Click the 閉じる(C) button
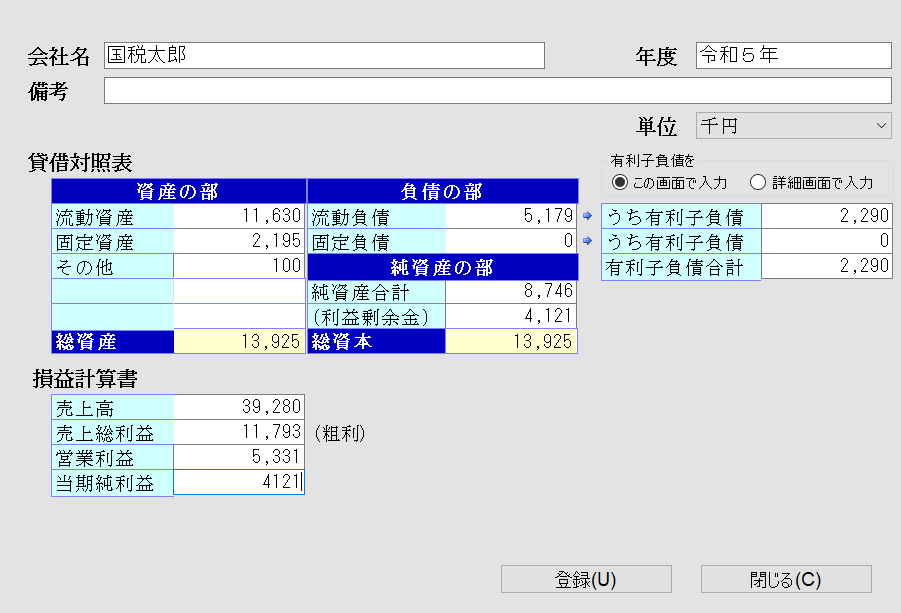This screenshot has width=901, height=613. 787,578
